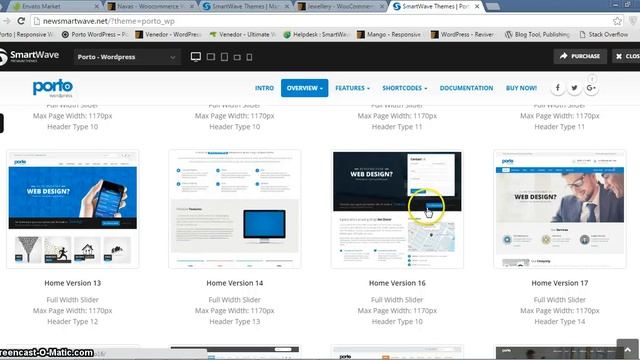Screen dimensions: 640x360
Task: Open the Porto WordPress bookmark
Action: (x=95, y=35)
